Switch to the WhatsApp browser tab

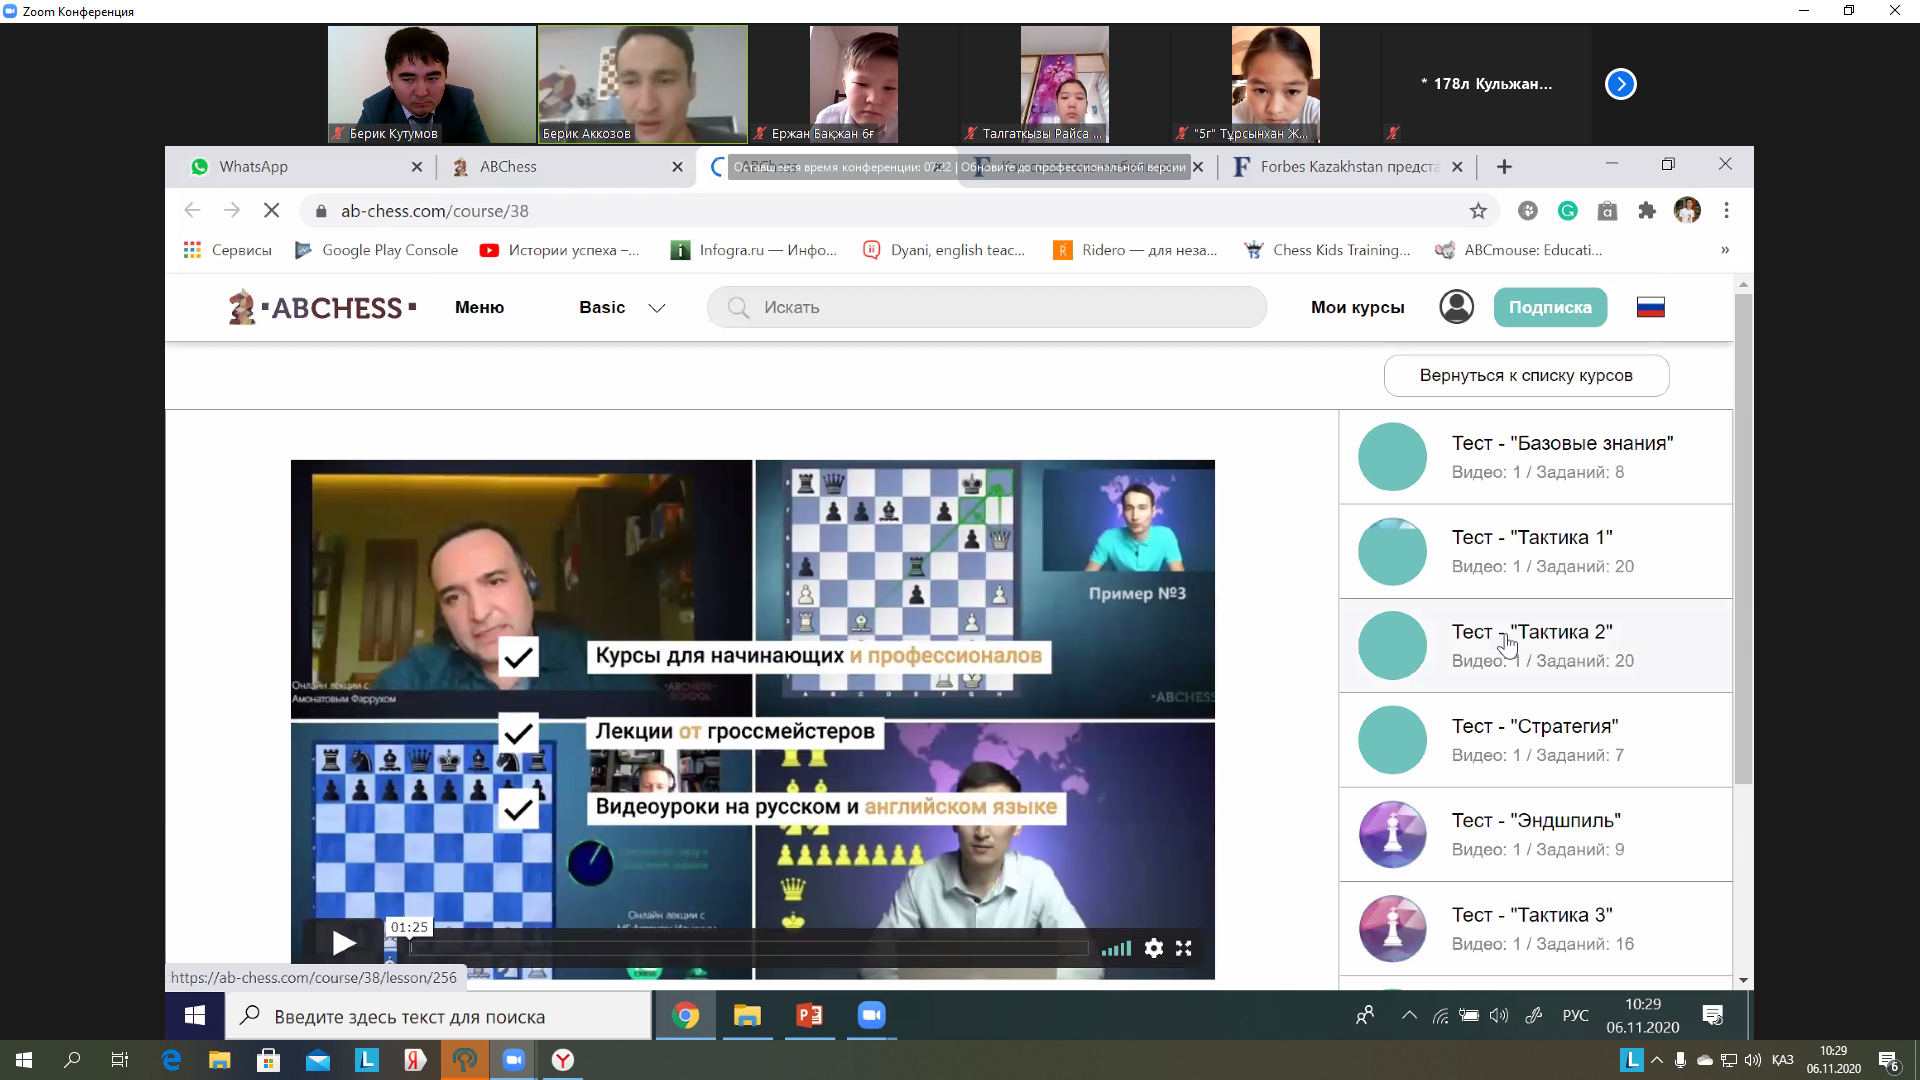click(x=300, y=167)
